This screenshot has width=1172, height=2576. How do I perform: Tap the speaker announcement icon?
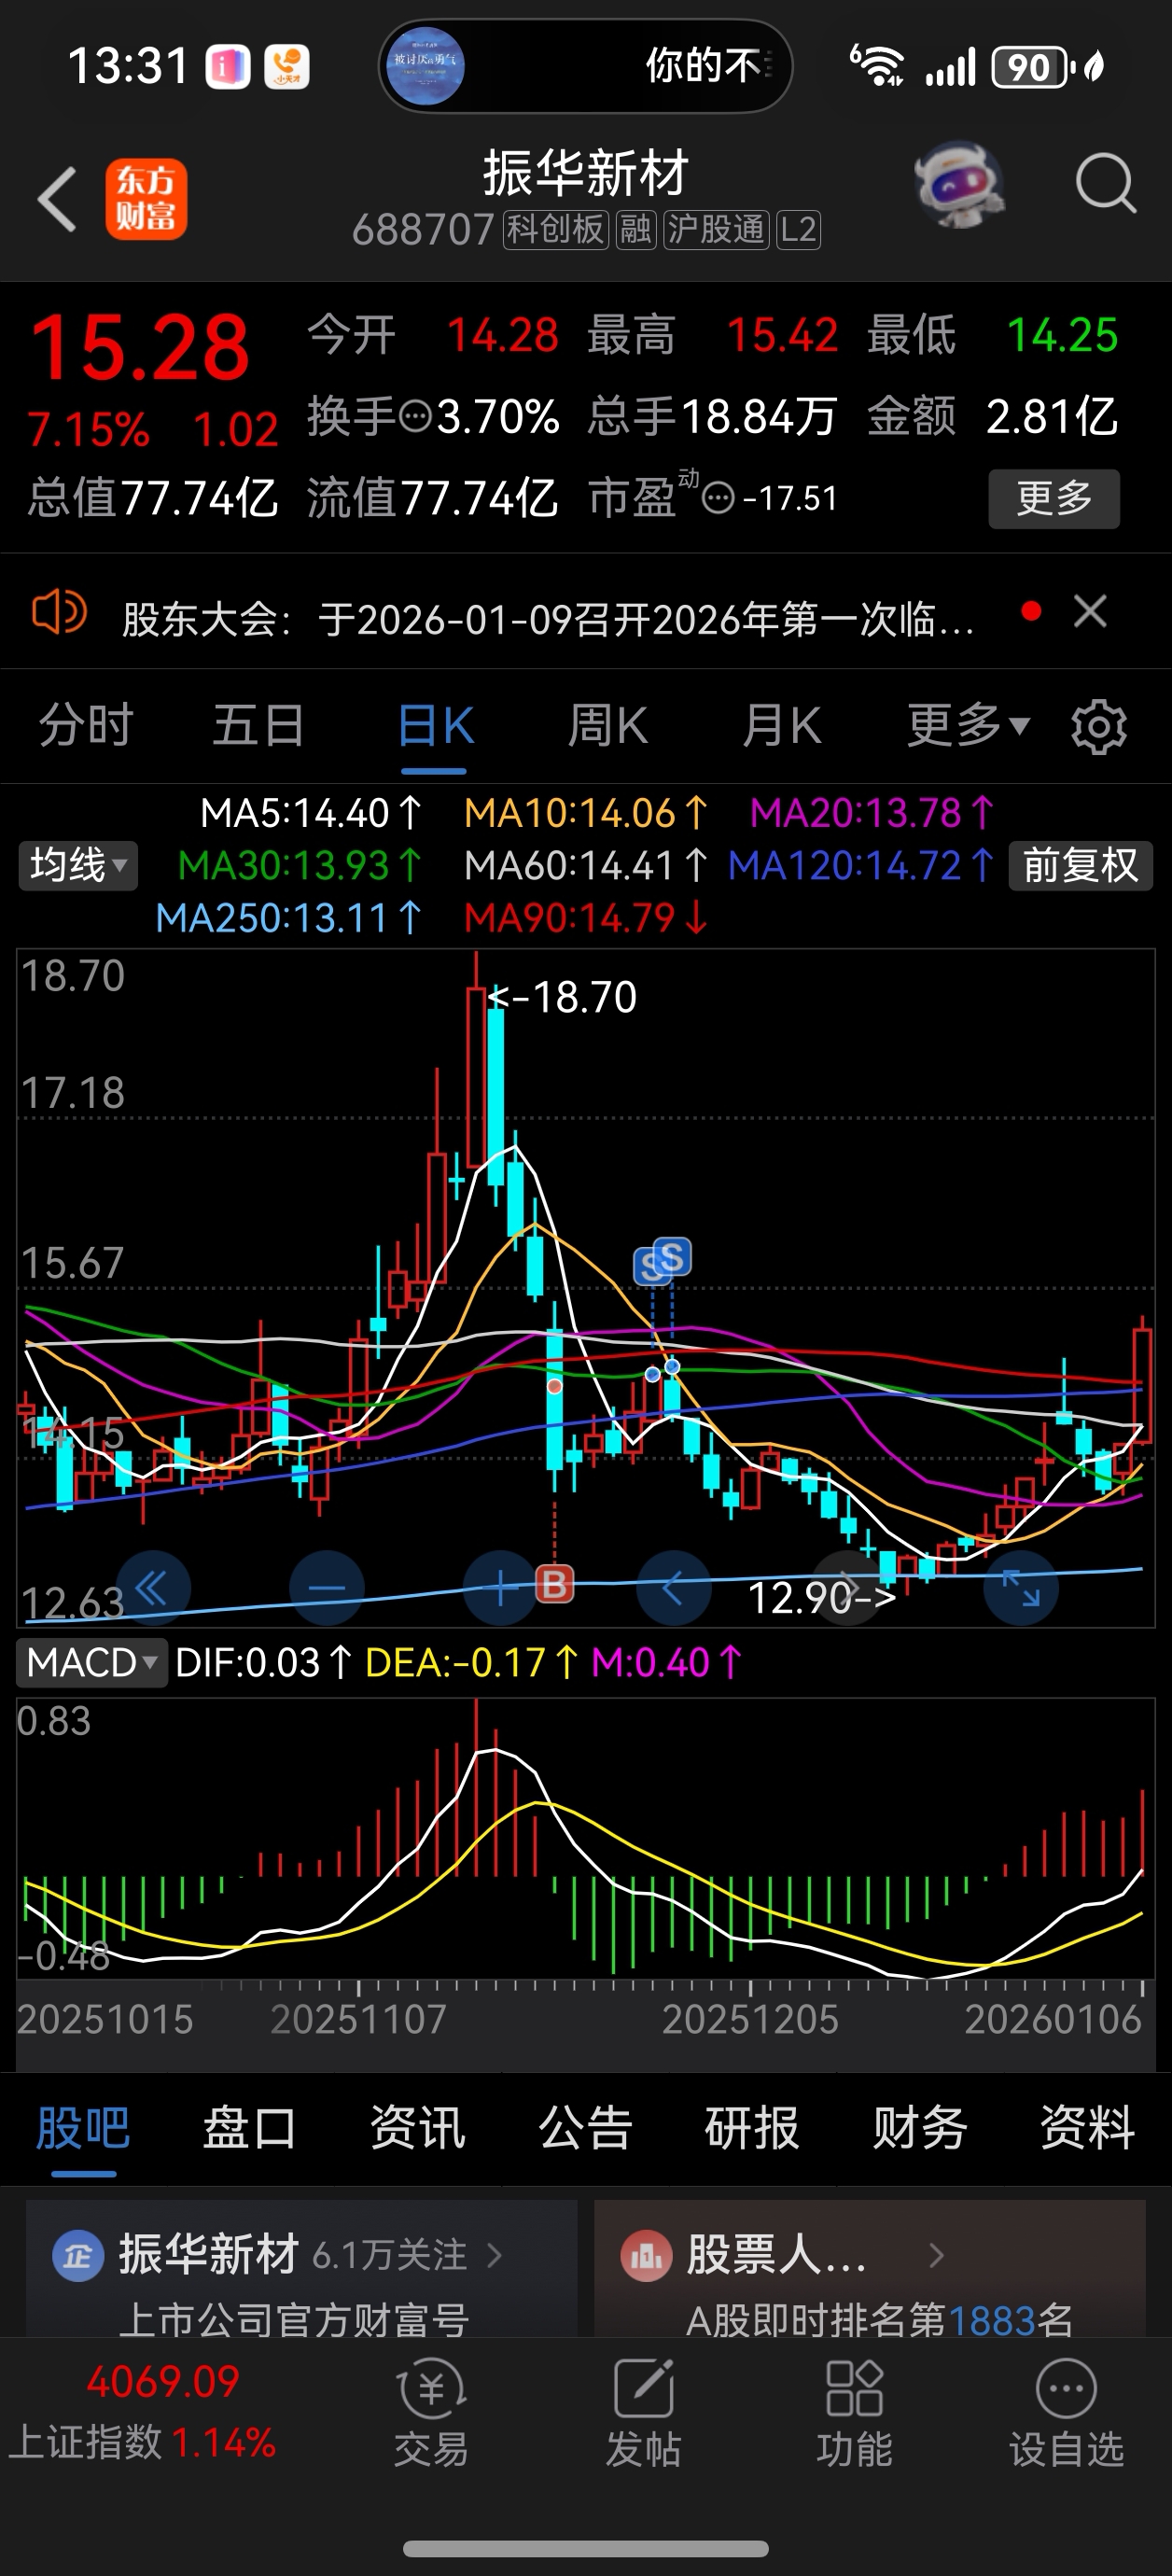pos(59,612)
